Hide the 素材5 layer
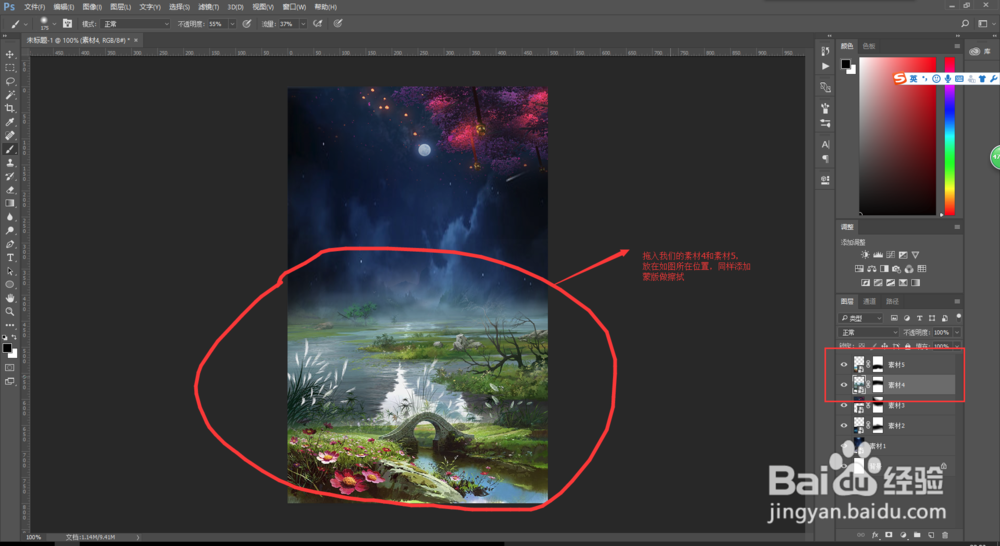Viewport: 1000px width, 546px height. pos(844,365)
